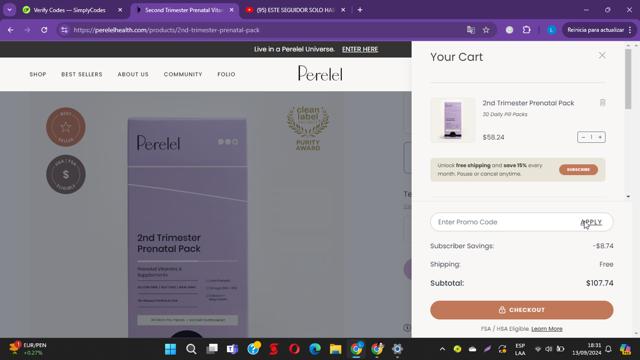
Task: Open the EUR/PEN widget on taskbar
Action: click(x=28, y=349)
